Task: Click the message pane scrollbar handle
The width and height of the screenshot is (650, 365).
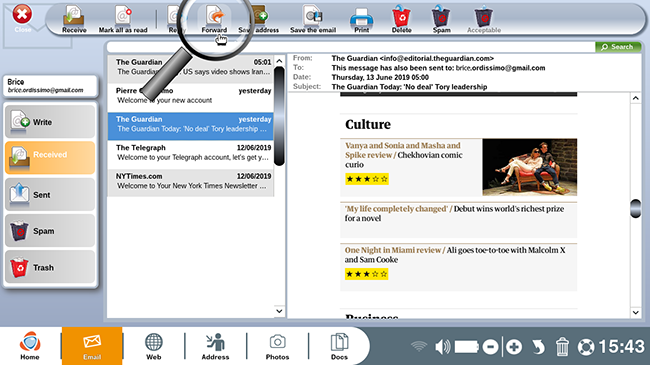Action: 636,209
